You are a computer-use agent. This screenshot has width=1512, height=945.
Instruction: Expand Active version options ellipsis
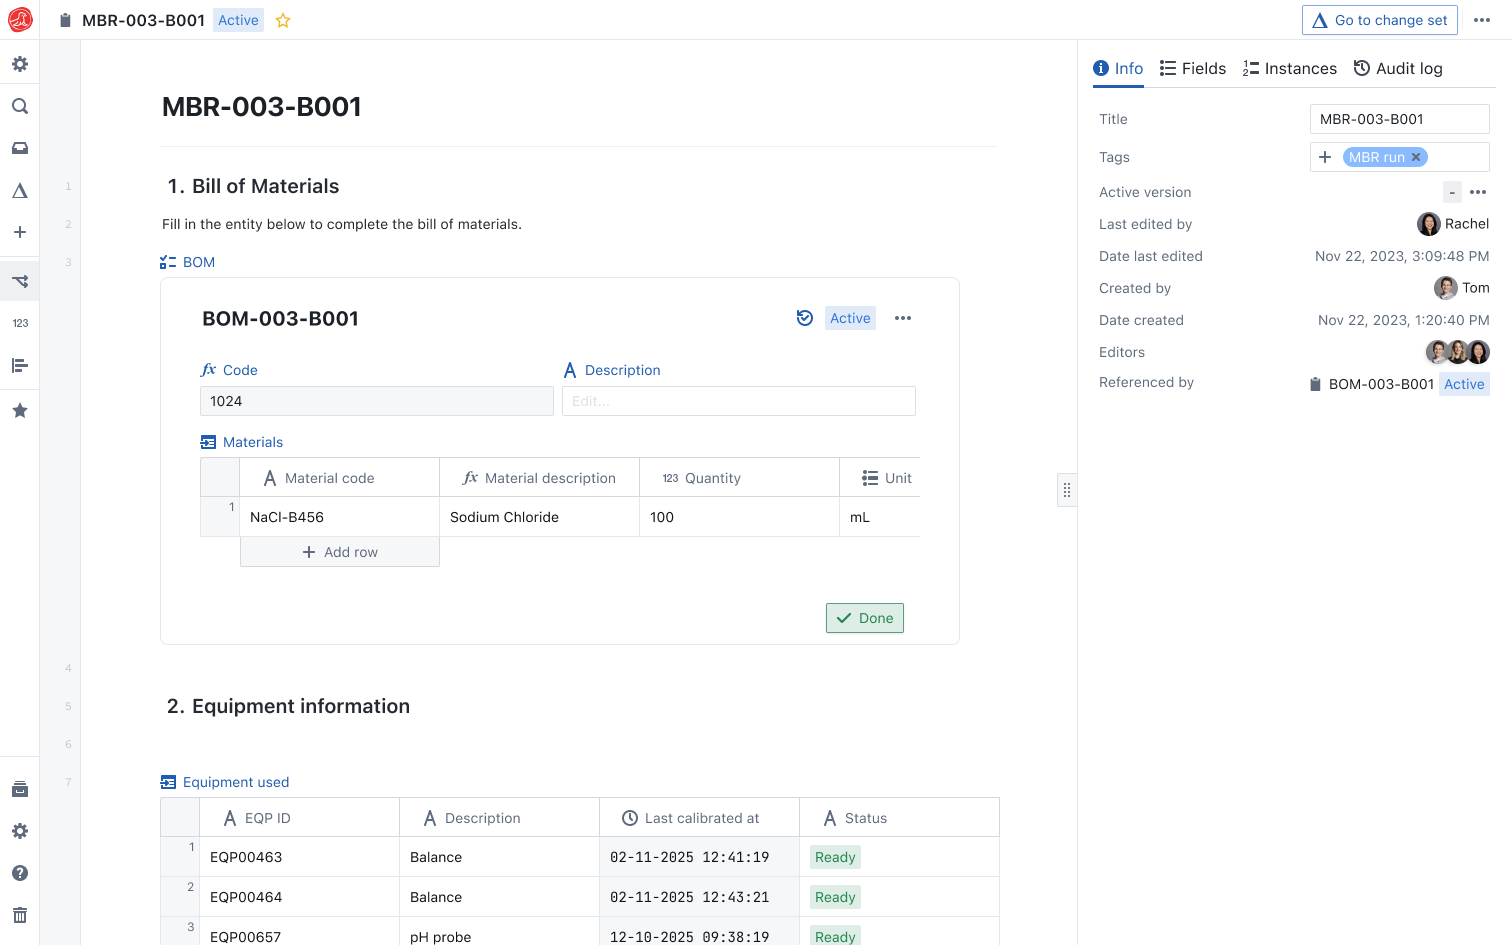tap(1478, 192)
